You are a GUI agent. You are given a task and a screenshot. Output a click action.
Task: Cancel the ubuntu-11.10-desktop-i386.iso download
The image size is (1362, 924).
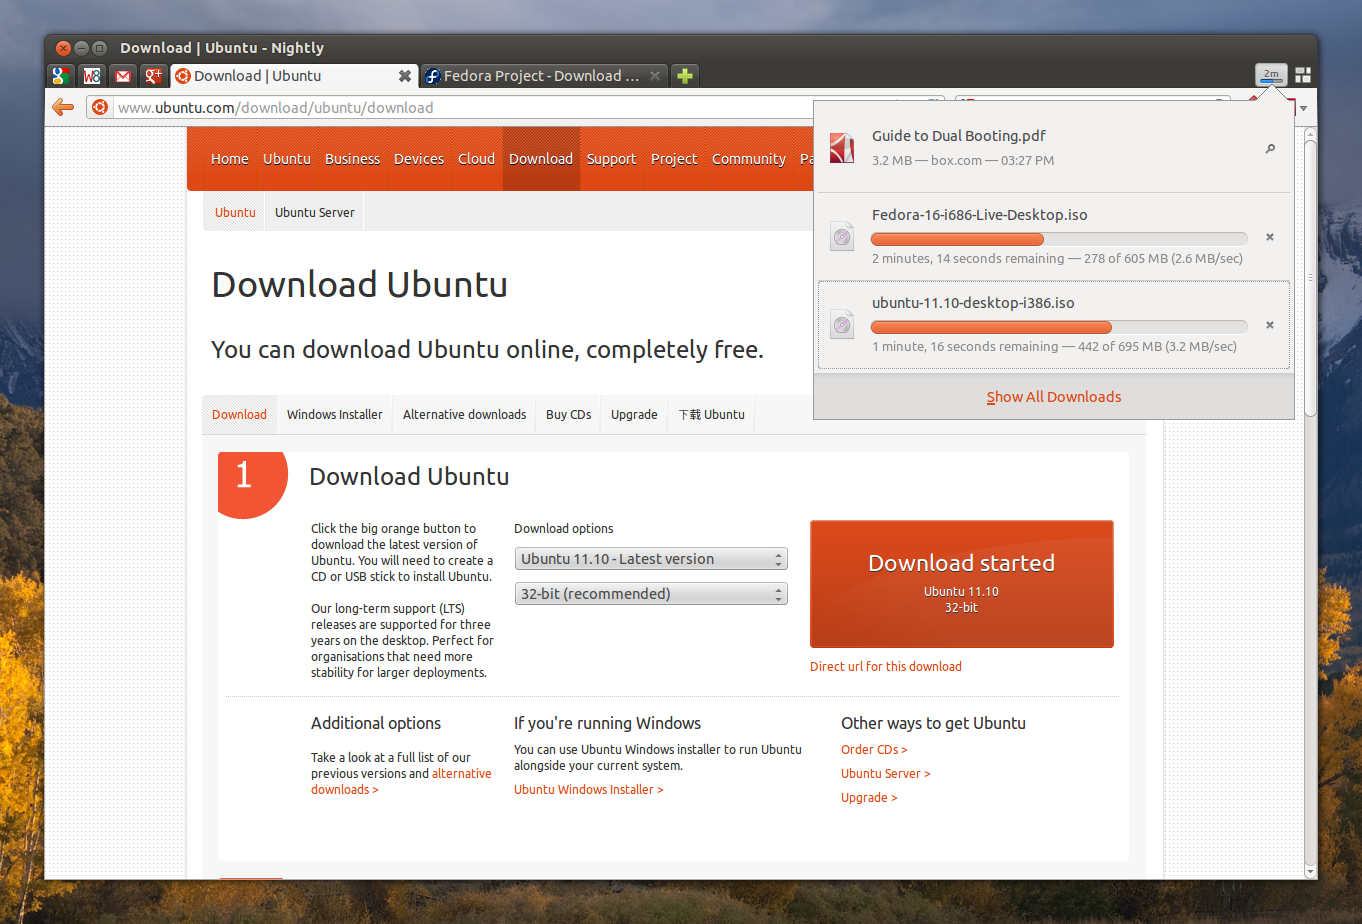(1270, 325)
